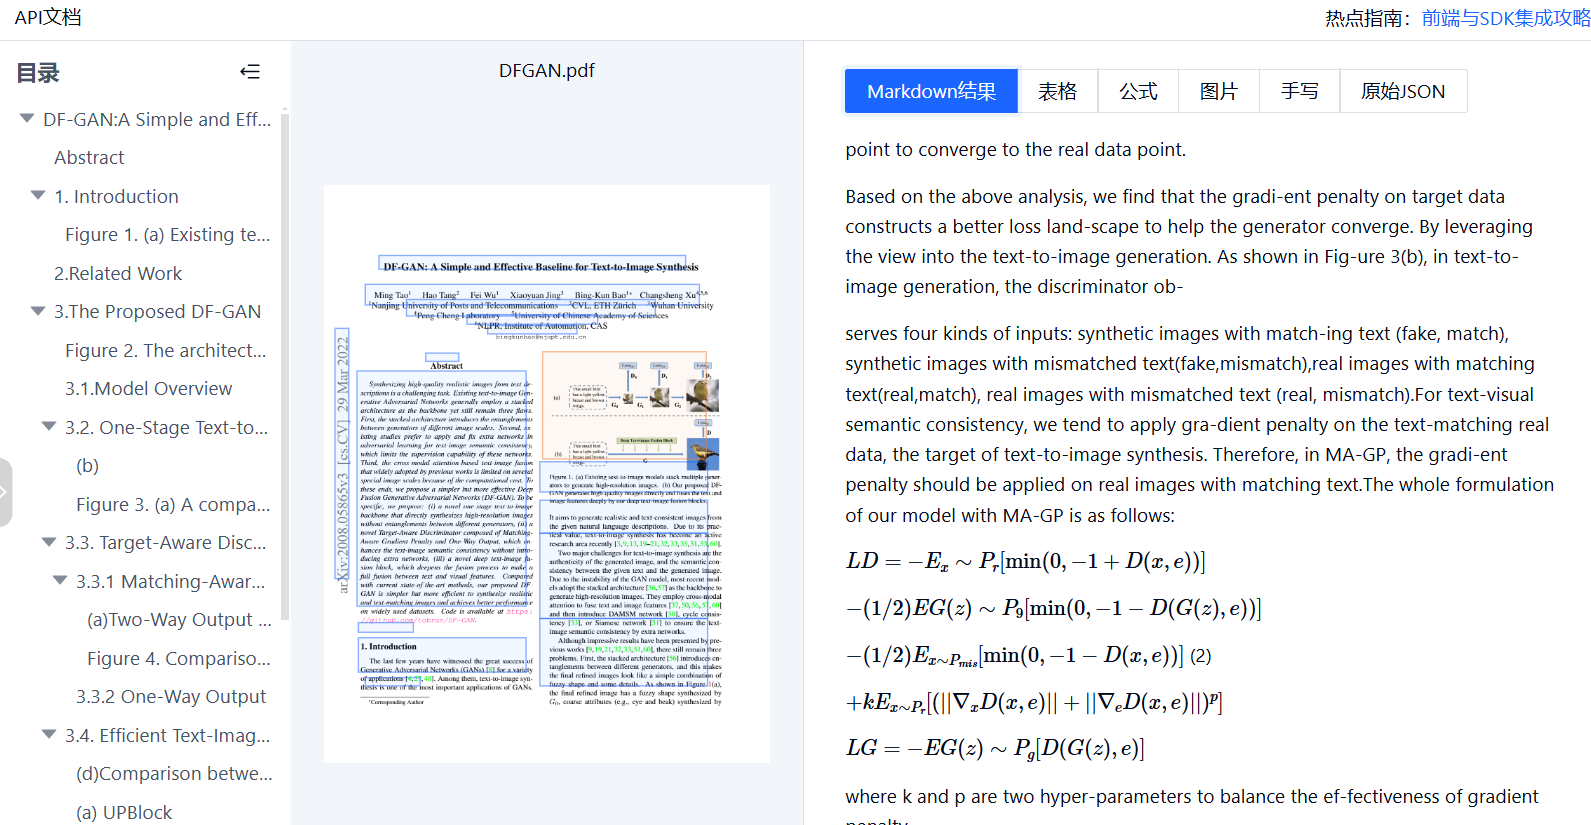Jump to 3.The Proposed DF-GAN entry
Image resolution: width=1591 pixels, height=825 pixels.
[x=157, y=312]
